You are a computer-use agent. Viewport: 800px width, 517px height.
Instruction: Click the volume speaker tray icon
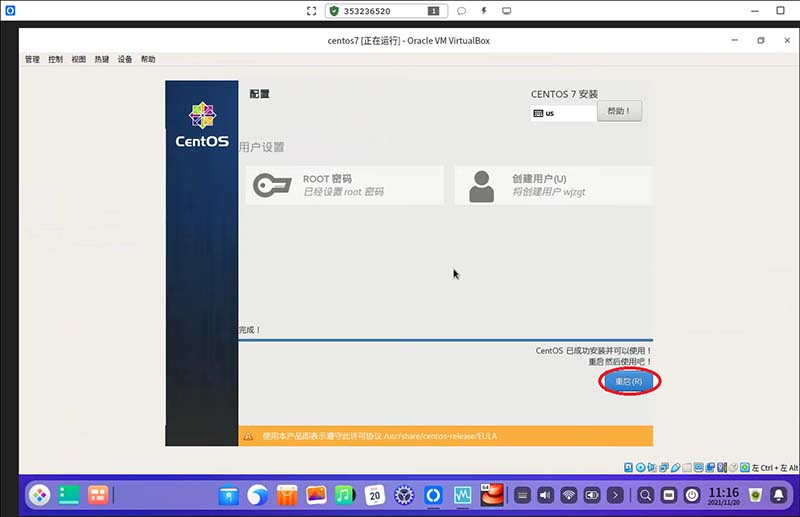click(545, 495)
